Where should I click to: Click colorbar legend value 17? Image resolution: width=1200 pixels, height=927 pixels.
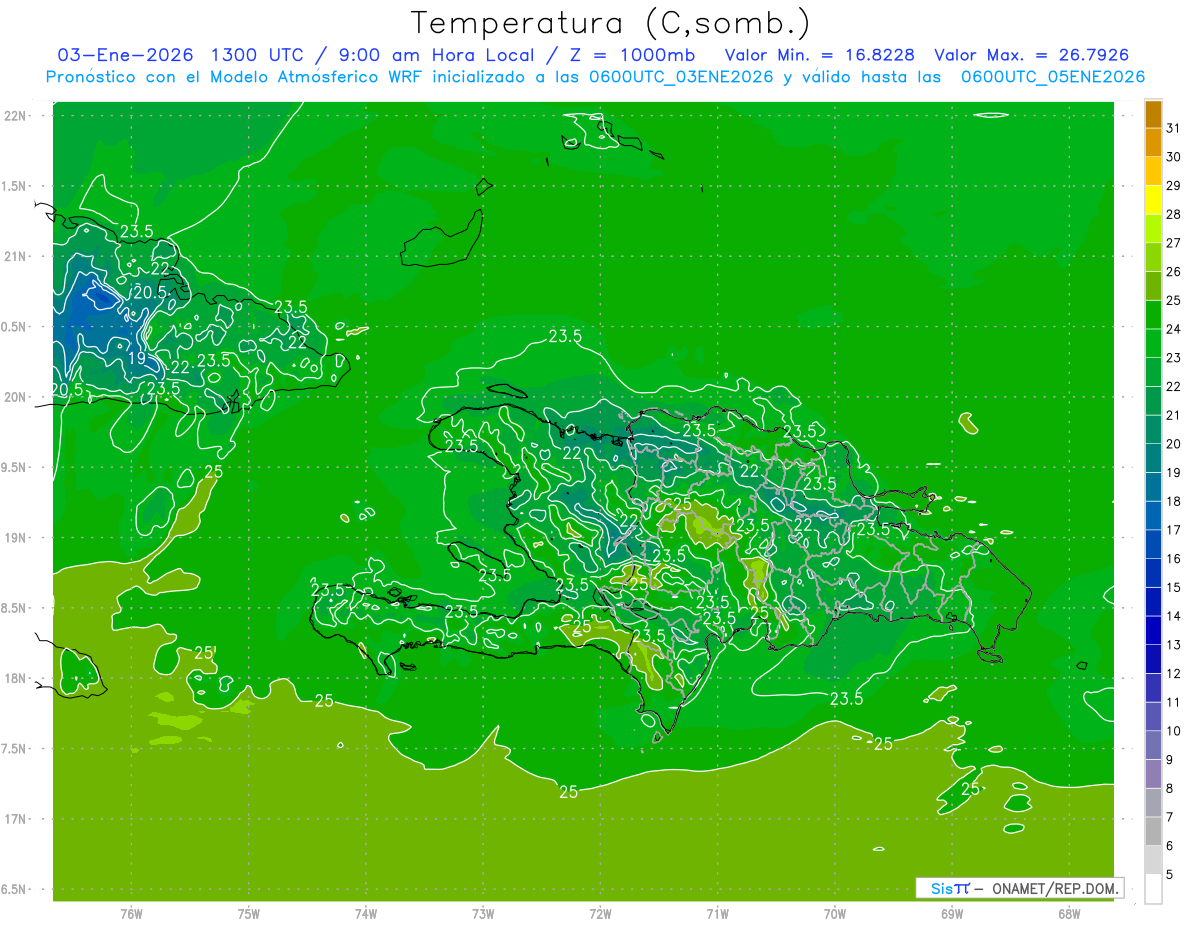click(x=1173, y=530)
